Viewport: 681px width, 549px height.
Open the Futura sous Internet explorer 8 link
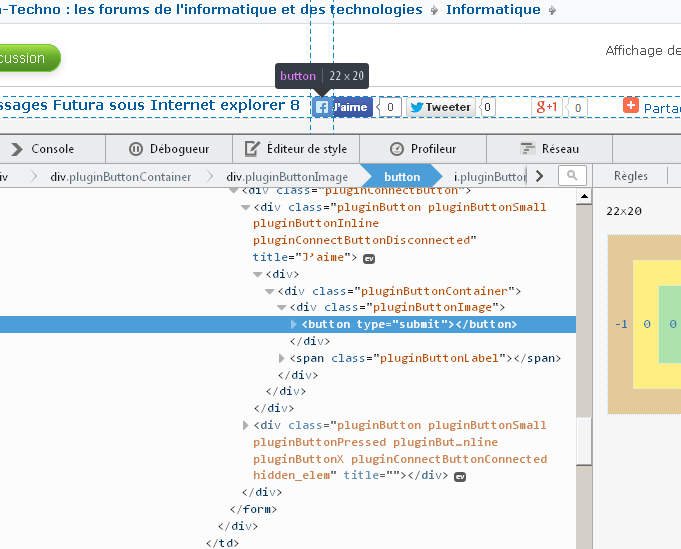tap(150, 106)
